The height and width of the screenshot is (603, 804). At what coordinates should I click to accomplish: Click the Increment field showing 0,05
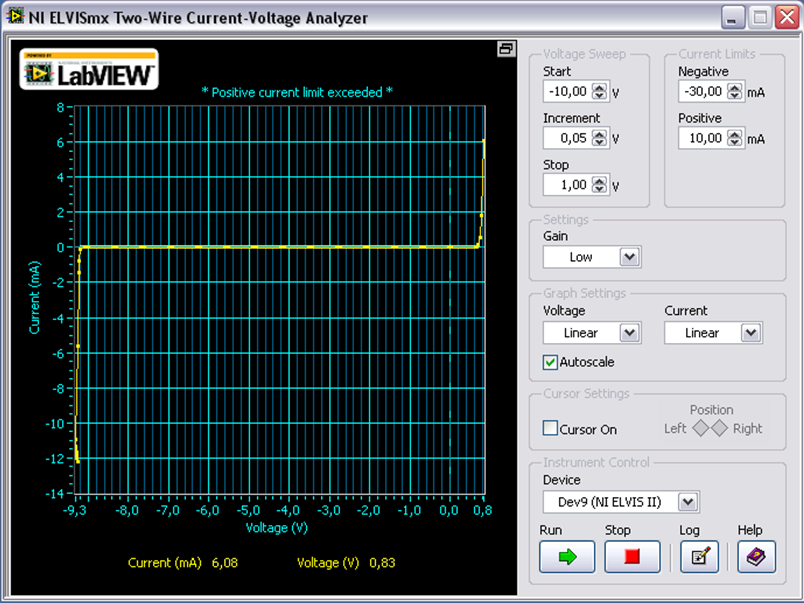point(567,138)
